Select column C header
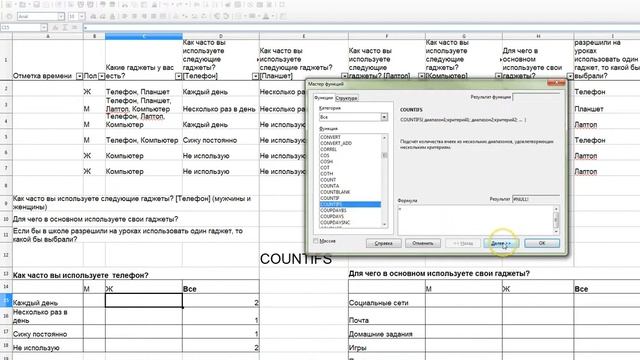This screenshot has width=640, height=360. point(144,36)
